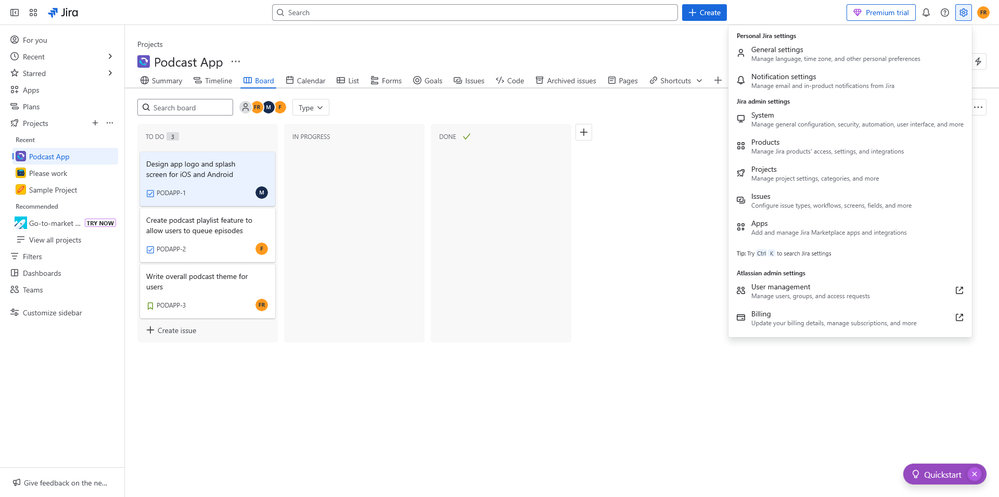999x497 pixels.
Task: Click the notifications bell icon
Action: pos(926,13)
